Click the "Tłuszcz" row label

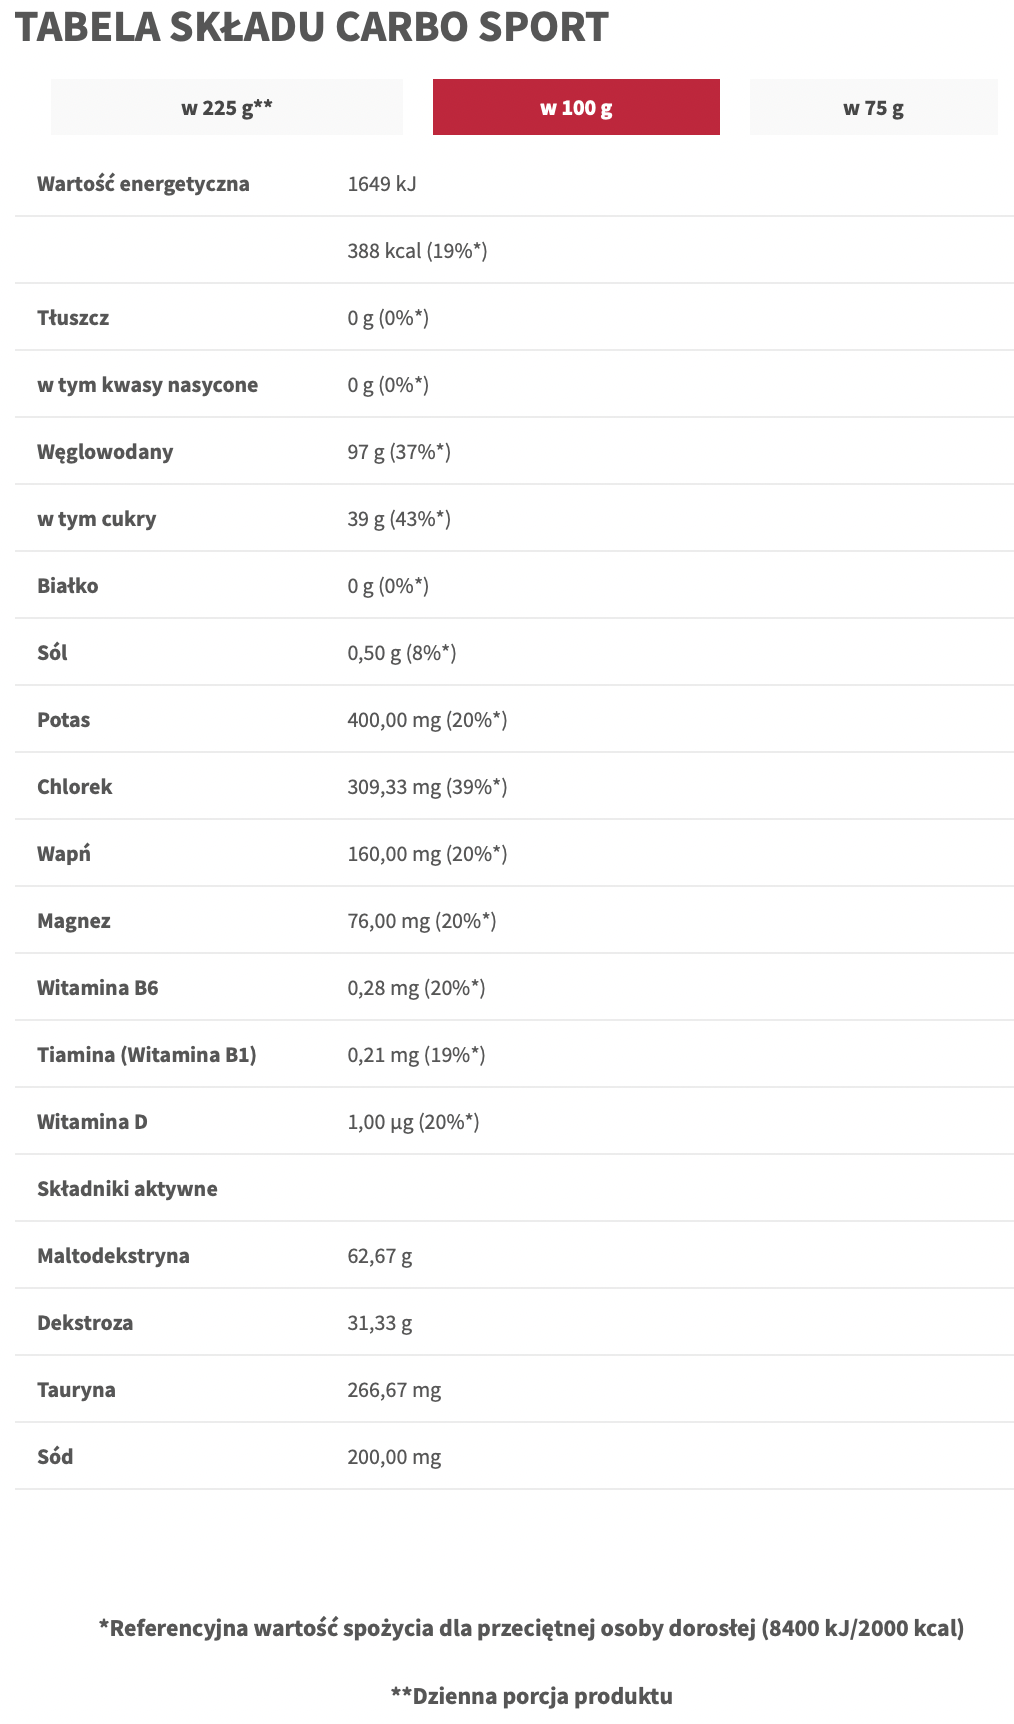[73, 318]
